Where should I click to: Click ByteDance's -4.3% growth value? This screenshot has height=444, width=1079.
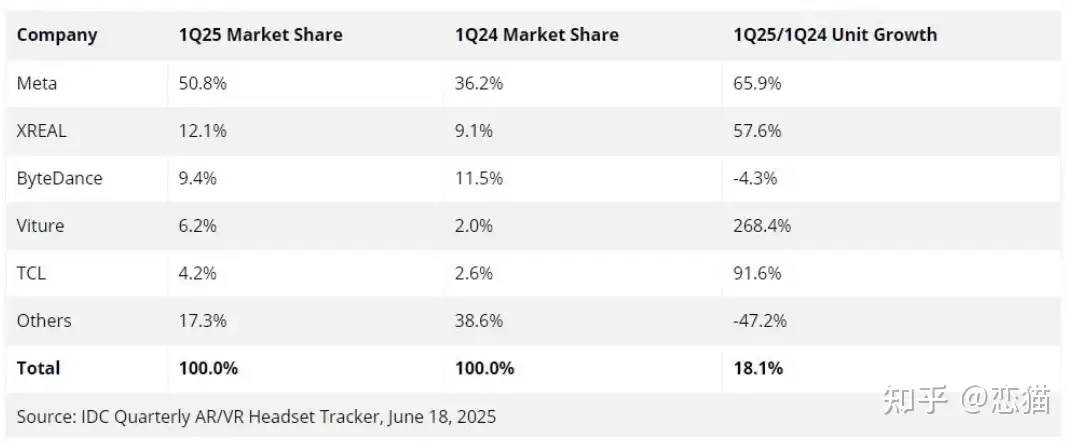756,178
